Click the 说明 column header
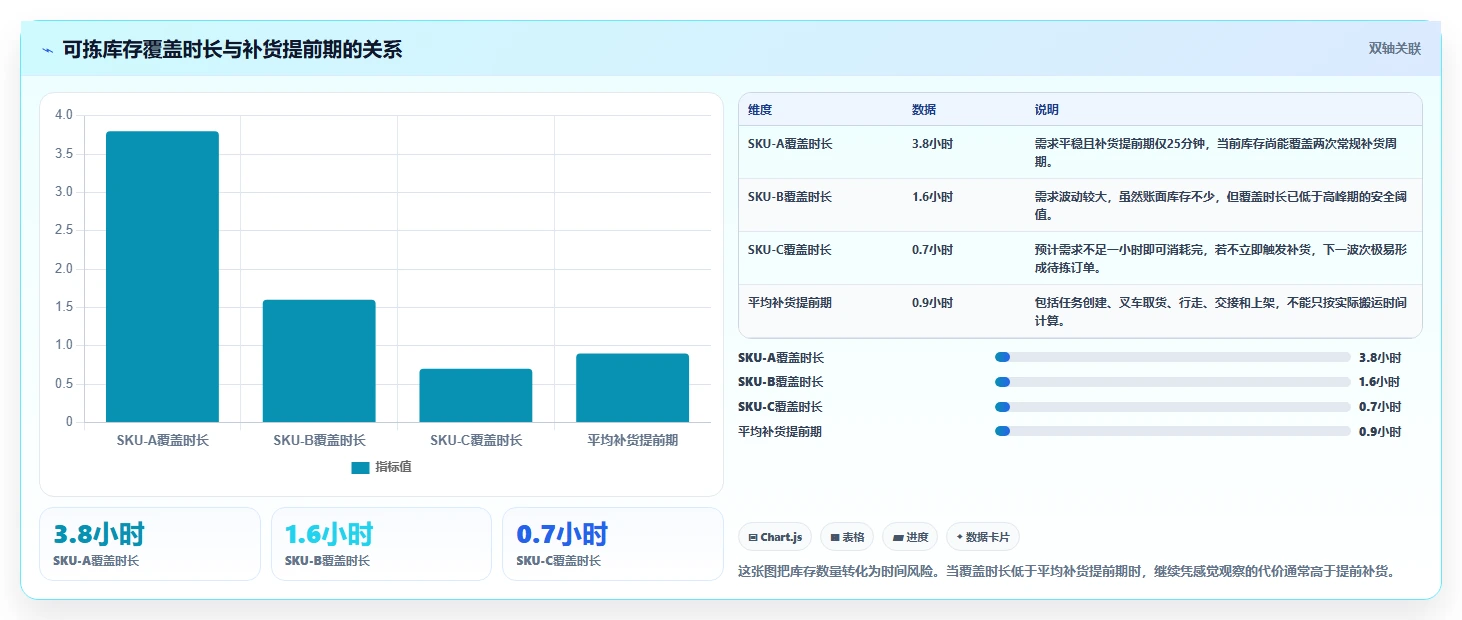This screenshot has height=620, width=1462. [x=1047, y=110]
